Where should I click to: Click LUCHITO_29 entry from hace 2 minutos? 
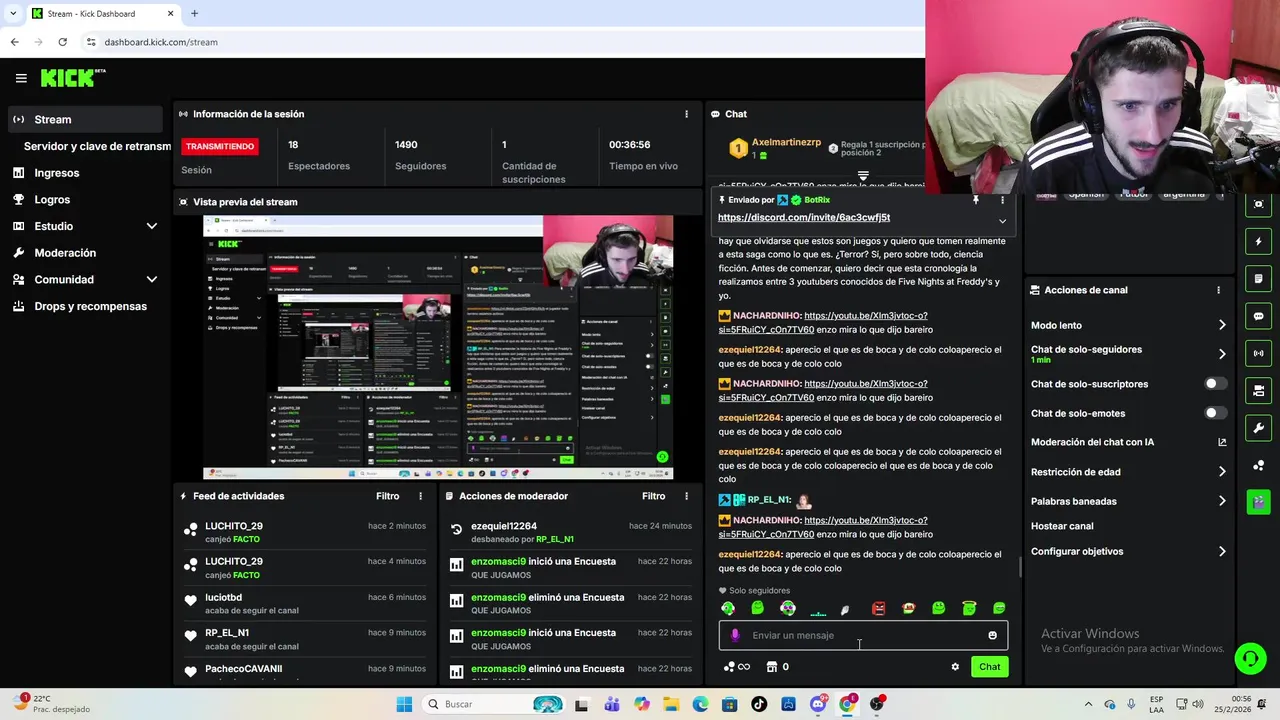tap(303, 532)
